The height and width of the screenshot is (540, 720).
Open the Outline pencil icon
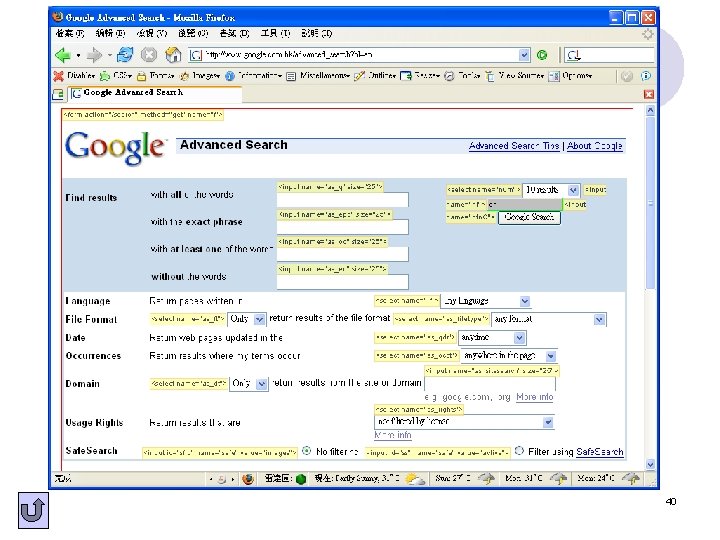[360, 76]
